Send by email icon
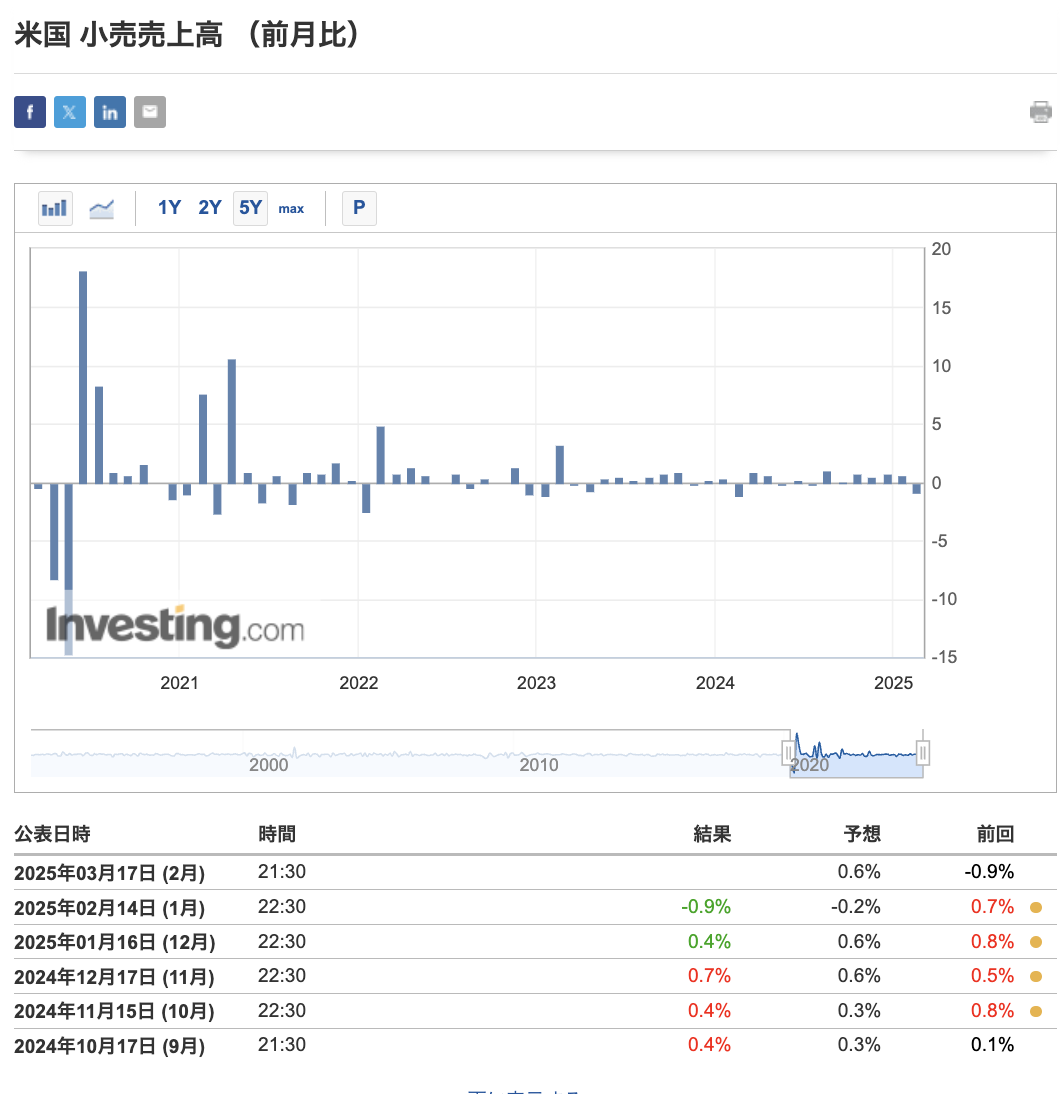This screenshot has height=1094, width=1060. 149,112
